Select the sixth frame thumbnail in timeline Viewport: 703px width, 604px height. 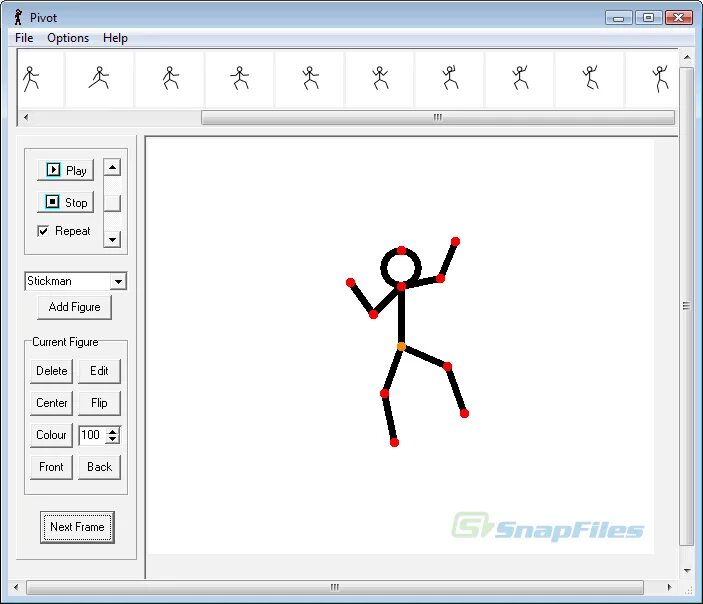tap(380, 79)
